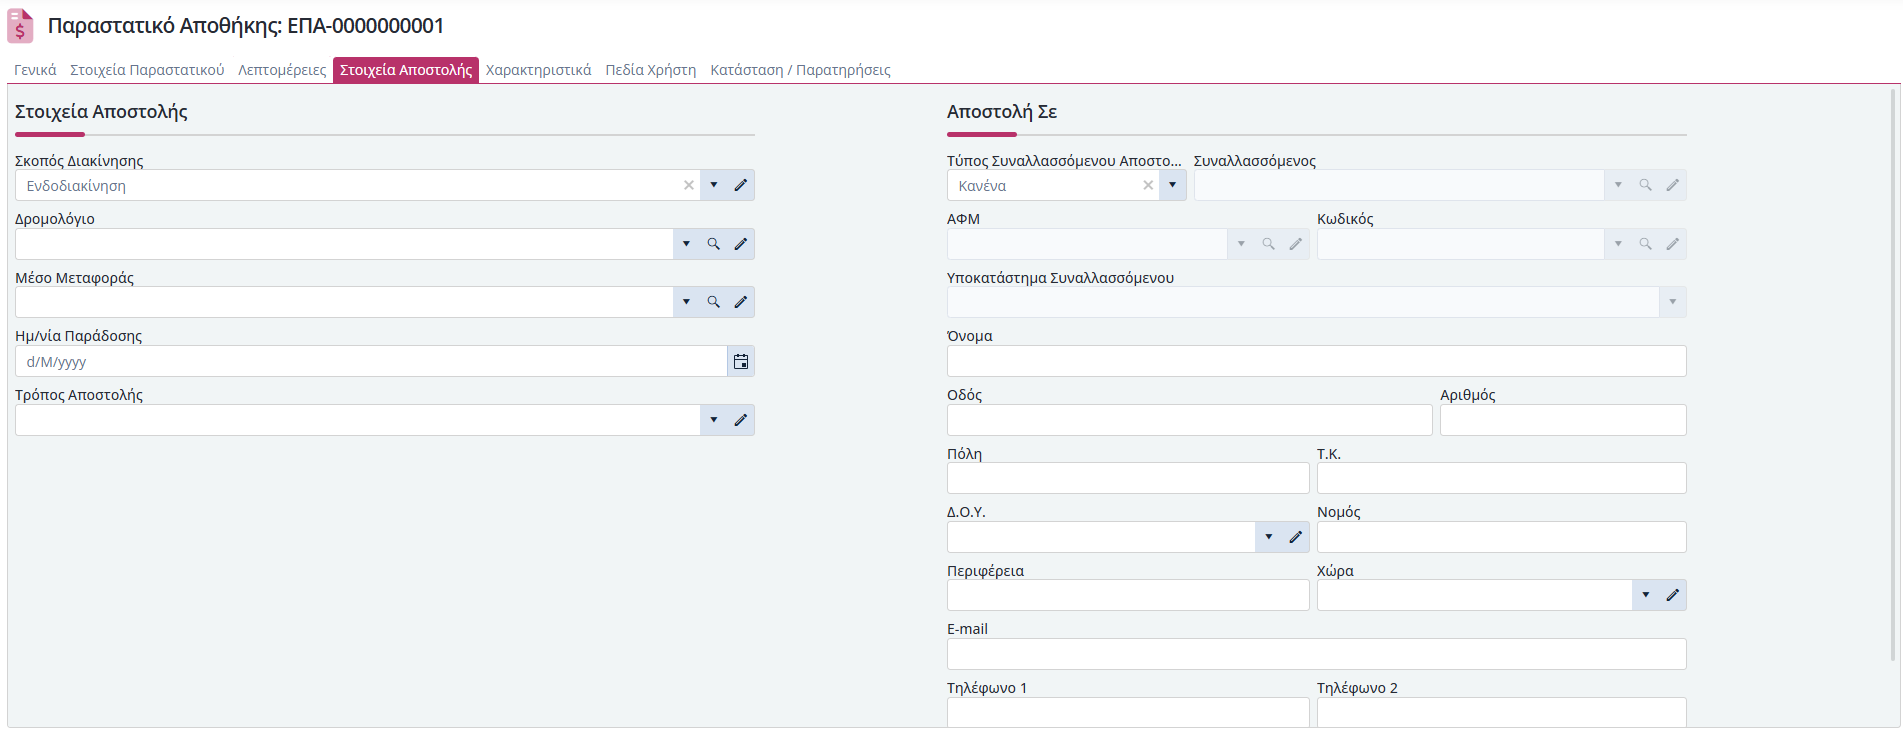Open the Τύπος Συναλλασσόμενου Αποστολής dropdown
Screen dimensions: 1903x730
pyautogui.click(x=1173, y=185)
